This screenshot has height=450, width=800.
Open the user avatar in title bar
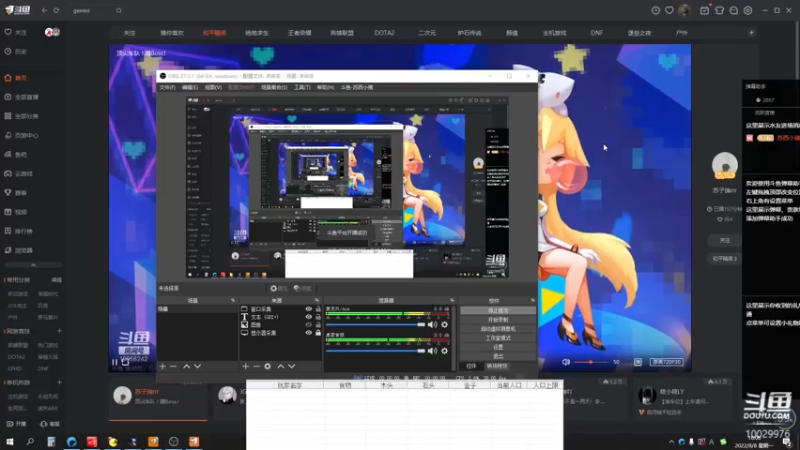click(x=685, y=10)
